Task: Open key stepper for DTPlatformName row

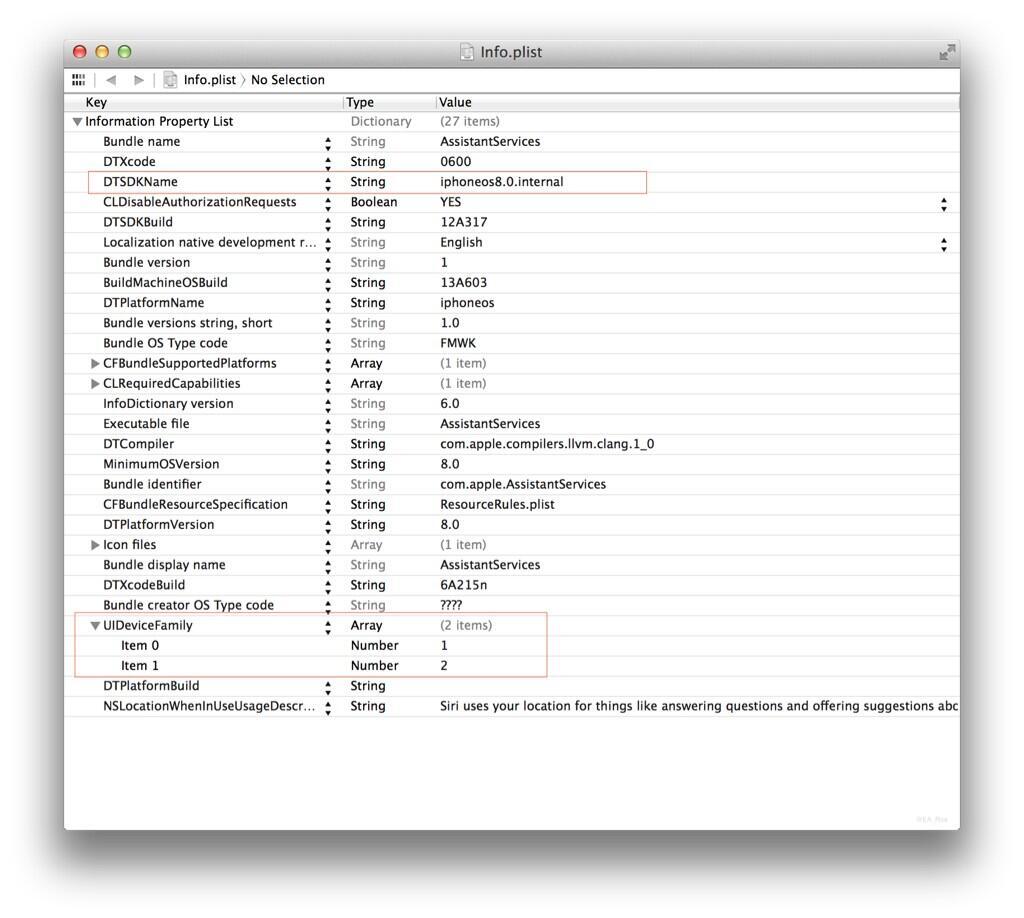Action: 328,305
